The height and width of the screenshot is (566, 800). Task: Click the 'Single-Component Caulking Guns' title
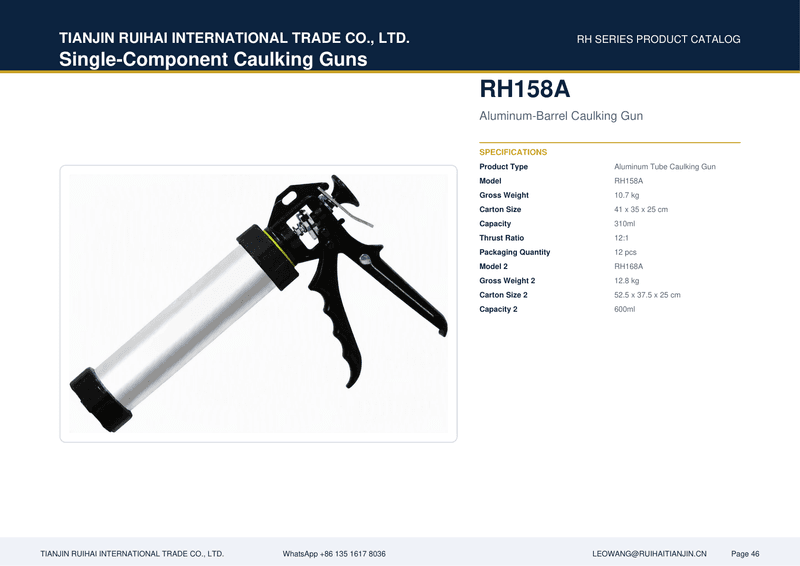[213, 59]
